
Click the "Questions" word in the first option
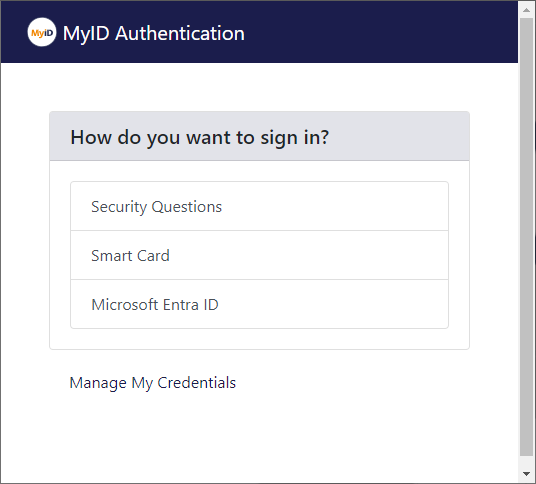[x=187, y=207]
